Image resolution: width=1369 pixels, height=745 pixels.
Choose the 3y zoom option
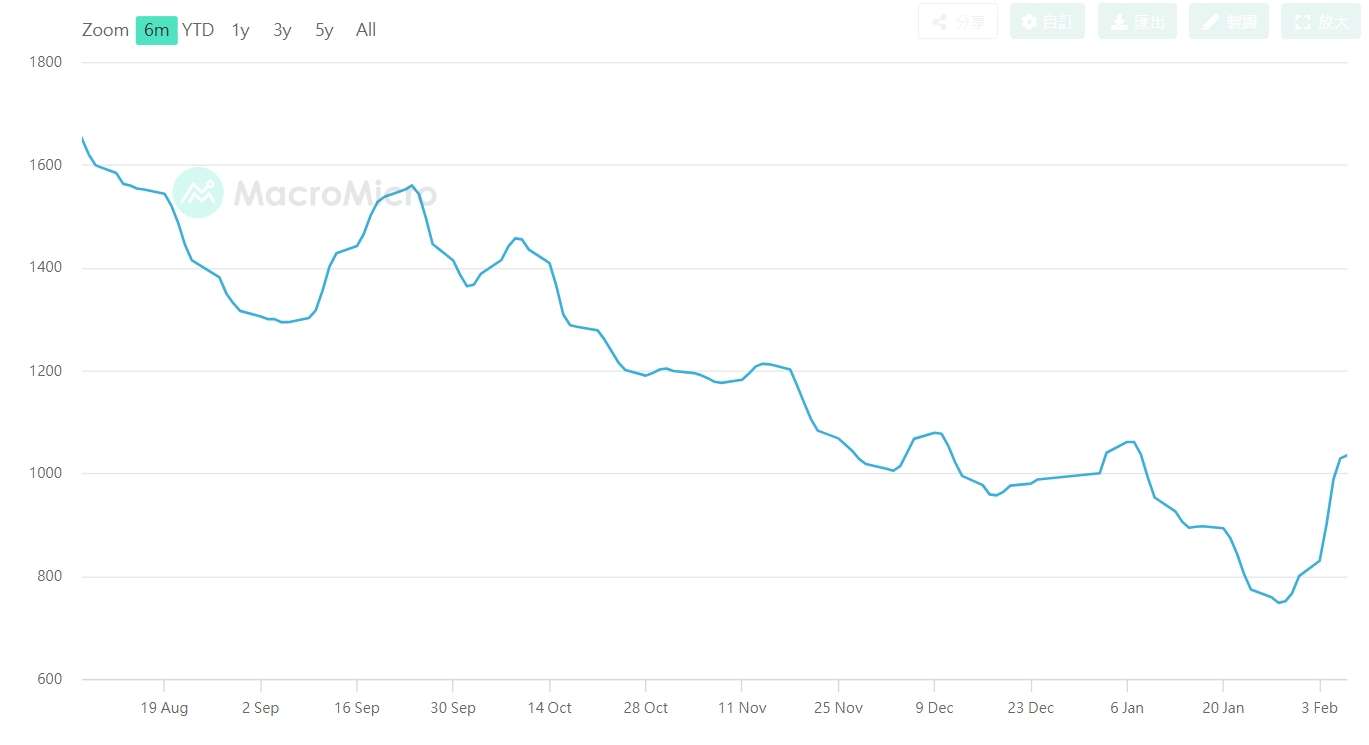pyautogui.click(x=282, y=30)
